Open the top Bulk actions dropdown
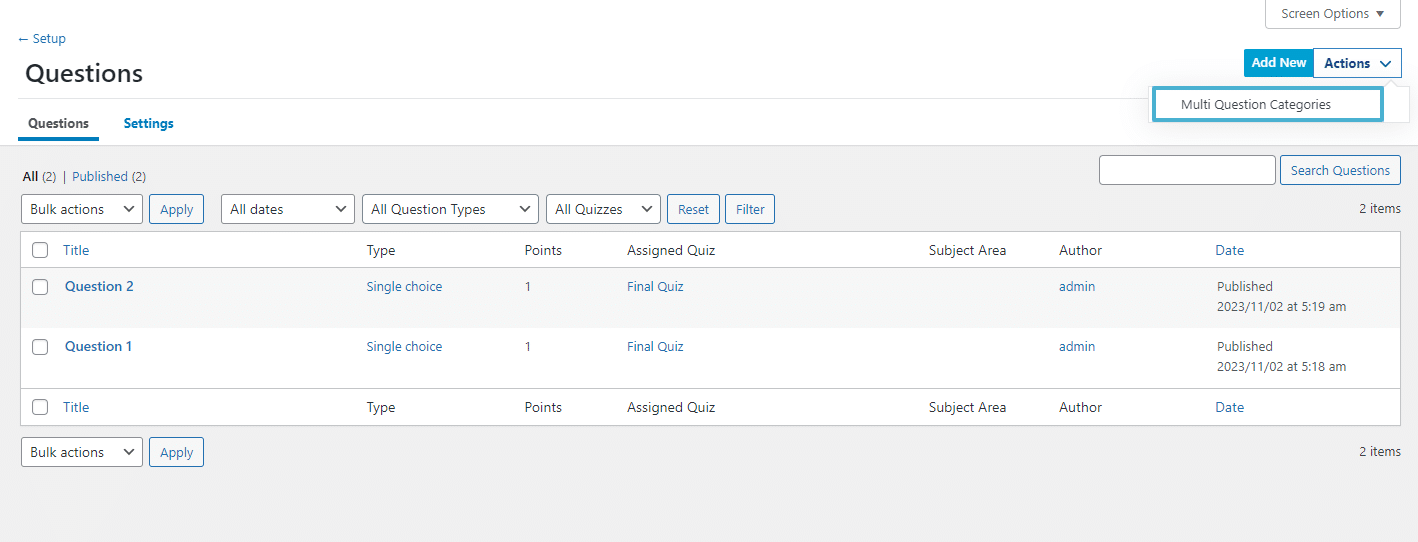1418x542 pixels. click(x=82, y=209)
